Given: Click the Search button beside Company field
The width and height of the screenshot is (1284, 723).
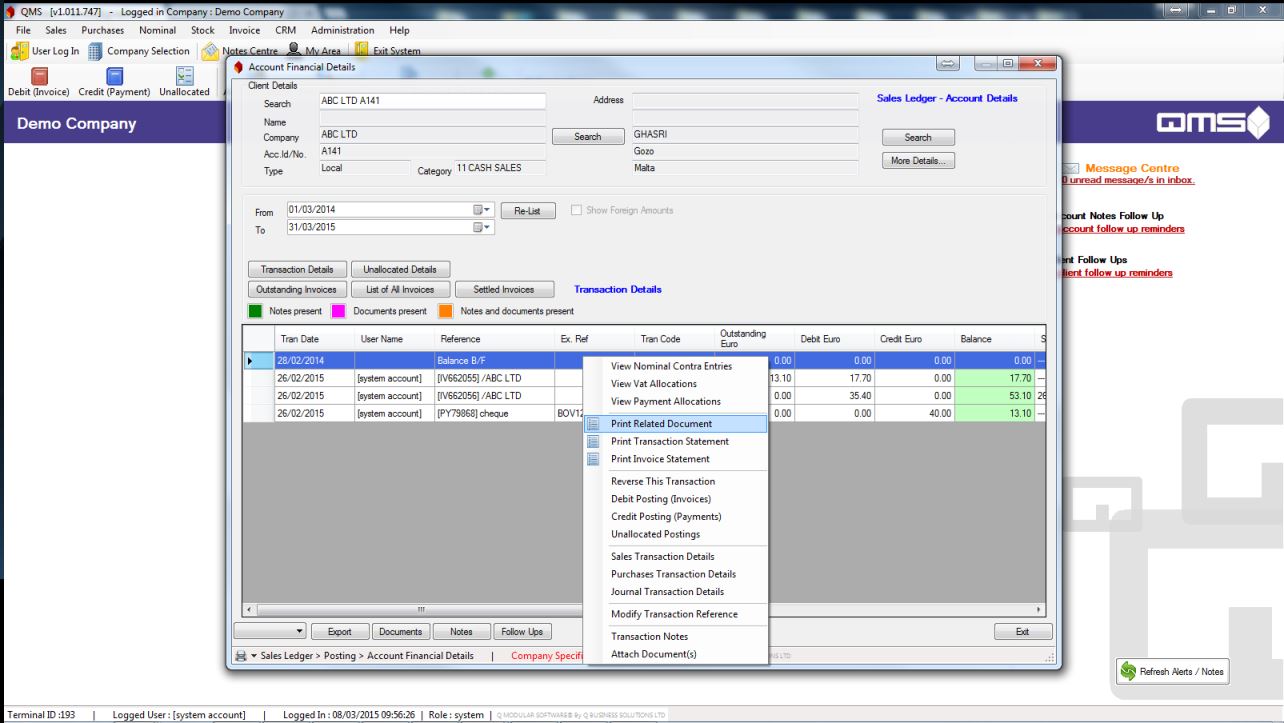Looking at the screenshot, I should [x=588, y=137].
